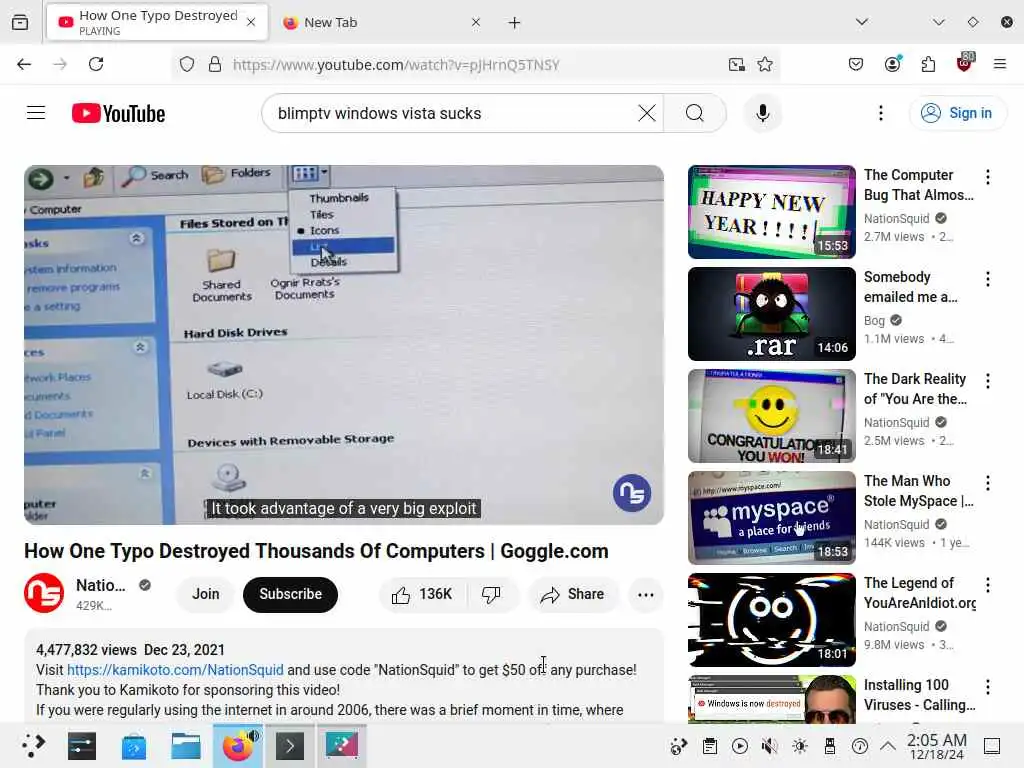Open the NationSquid channel avatar
This screenshot has width=1024, height=768.
pos(44,593)
